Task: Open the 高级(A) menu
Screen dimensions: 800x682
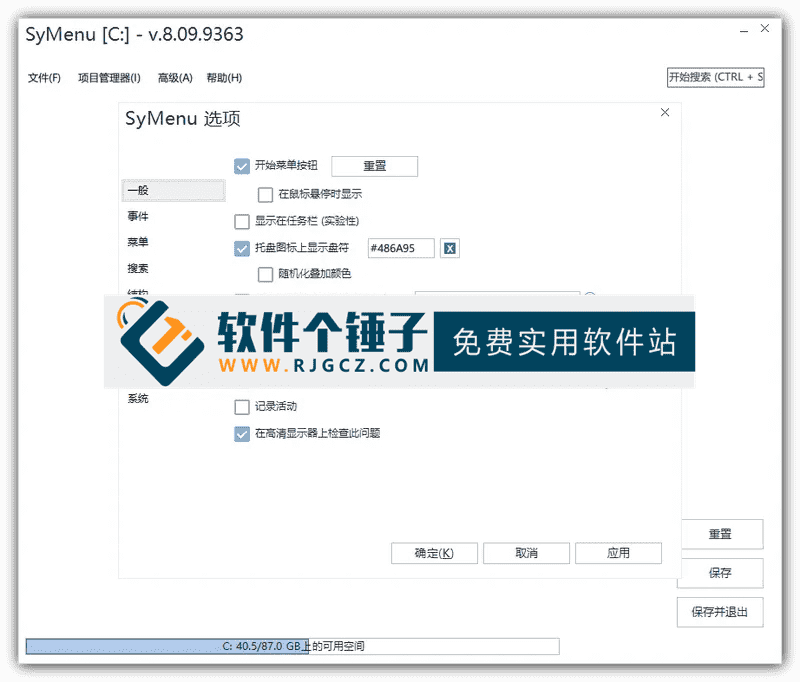Action: pos(174,77)
